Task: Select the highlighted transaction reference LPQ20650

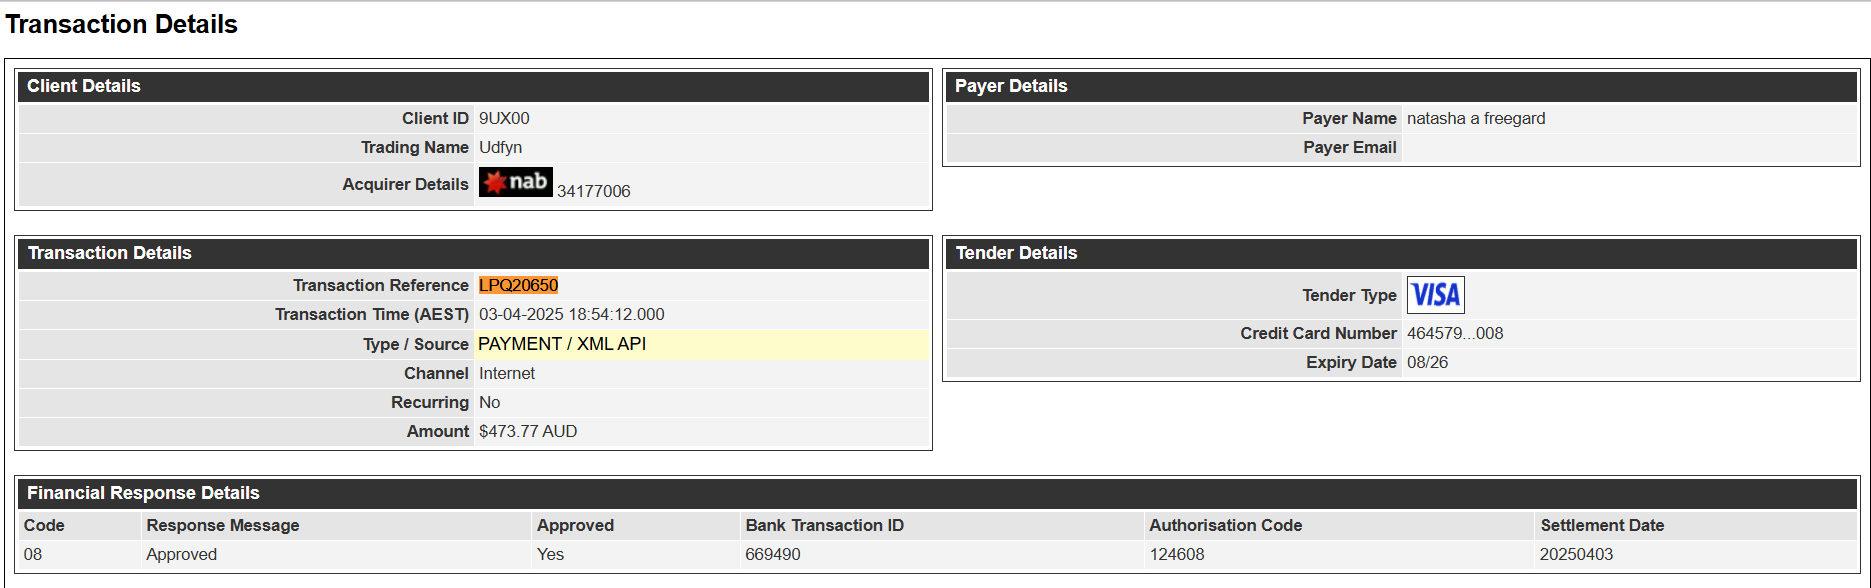Action: pyautogui.click(x=518, y=285)
